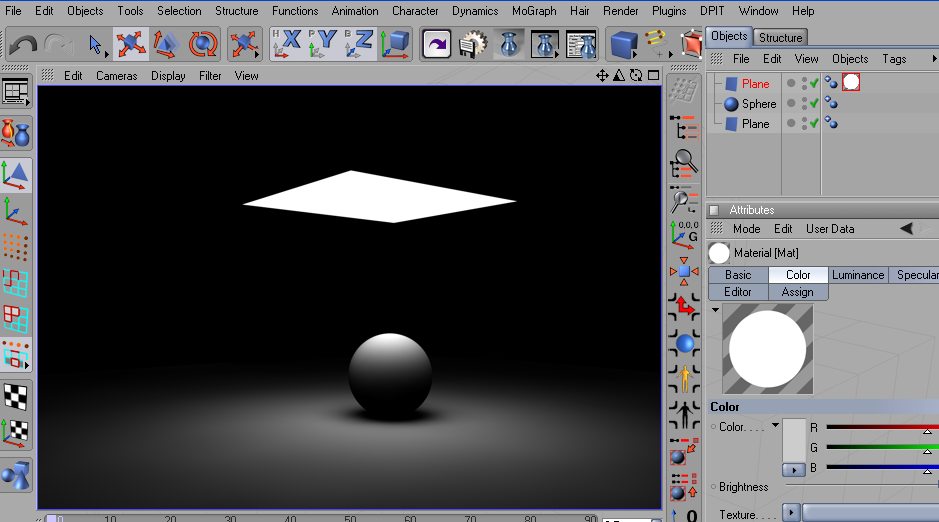
Task: Open the Render menu
Action: 620,11
